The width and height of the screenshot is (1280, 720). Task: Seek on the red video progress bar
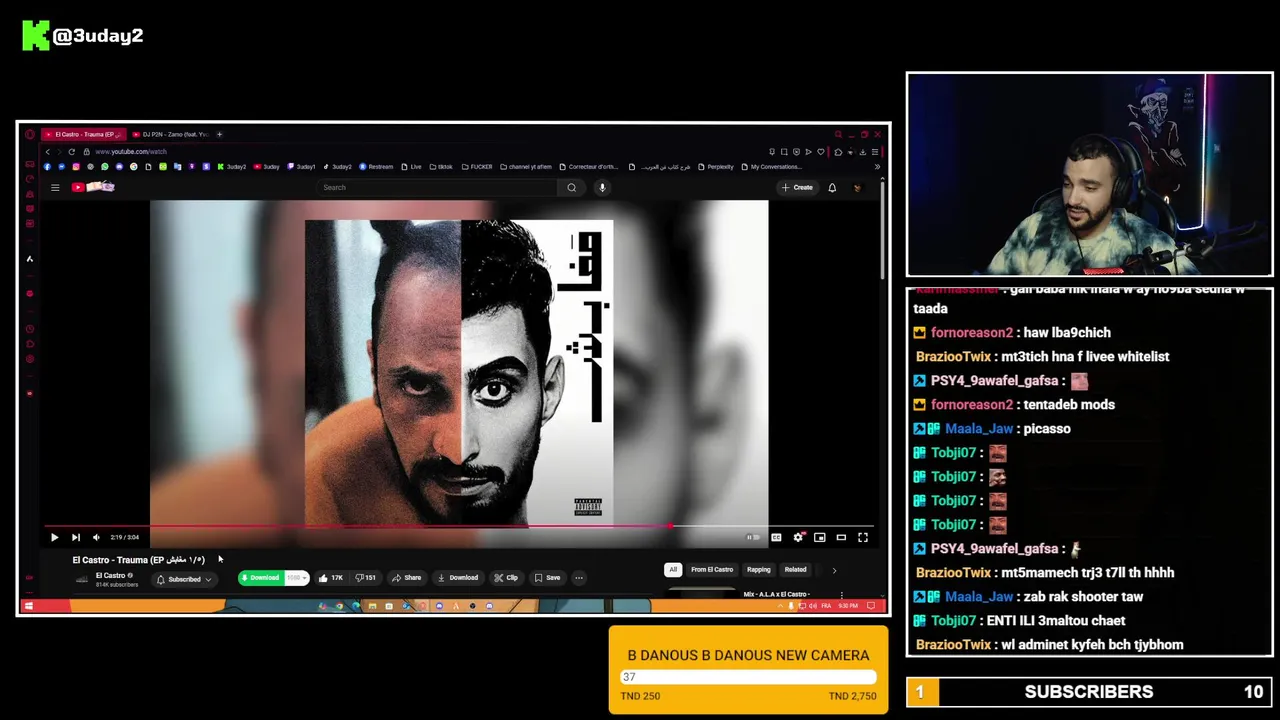(459, 525)
